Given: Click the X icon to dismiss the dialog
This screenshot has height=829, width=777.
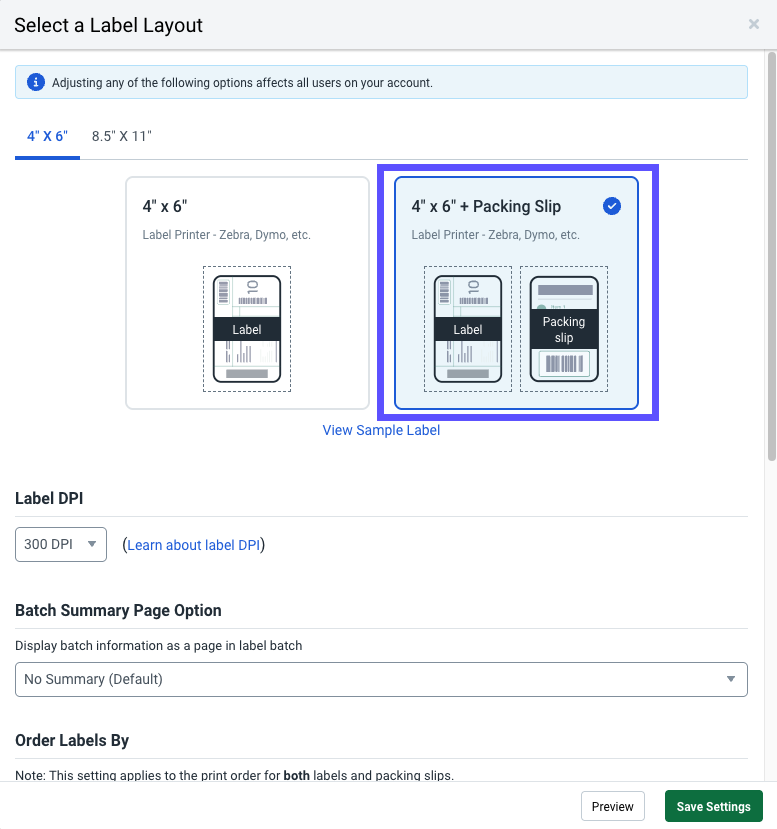Looking at the screenshot, I should tap(754, 24).
